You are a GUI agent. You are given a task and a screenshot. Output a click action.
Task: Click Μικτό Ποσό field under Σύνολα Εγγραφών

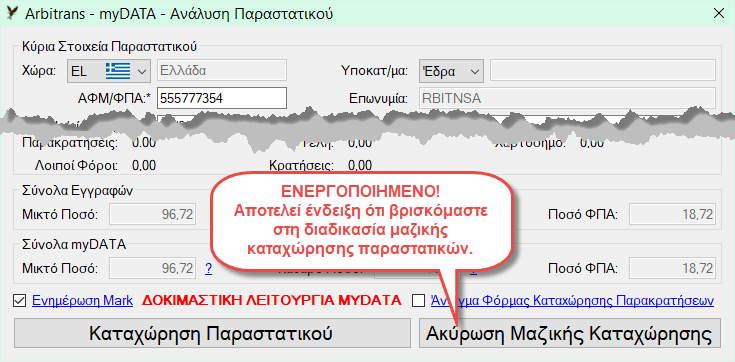coord(152,215)
